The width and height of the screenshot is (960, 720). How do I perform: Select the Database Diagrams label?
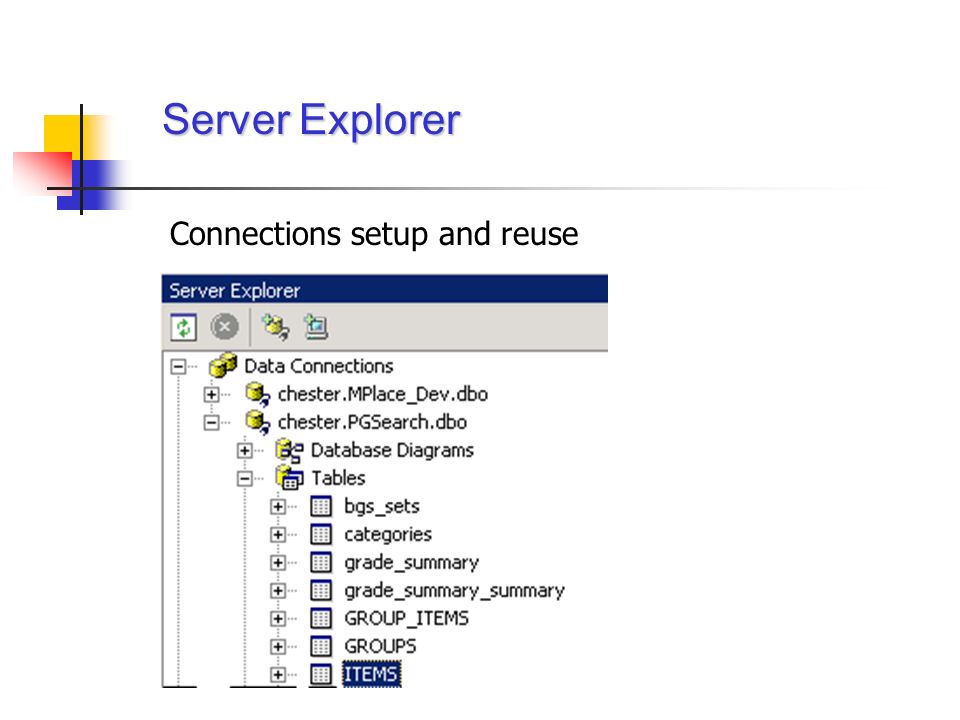[x=392, y=451]
